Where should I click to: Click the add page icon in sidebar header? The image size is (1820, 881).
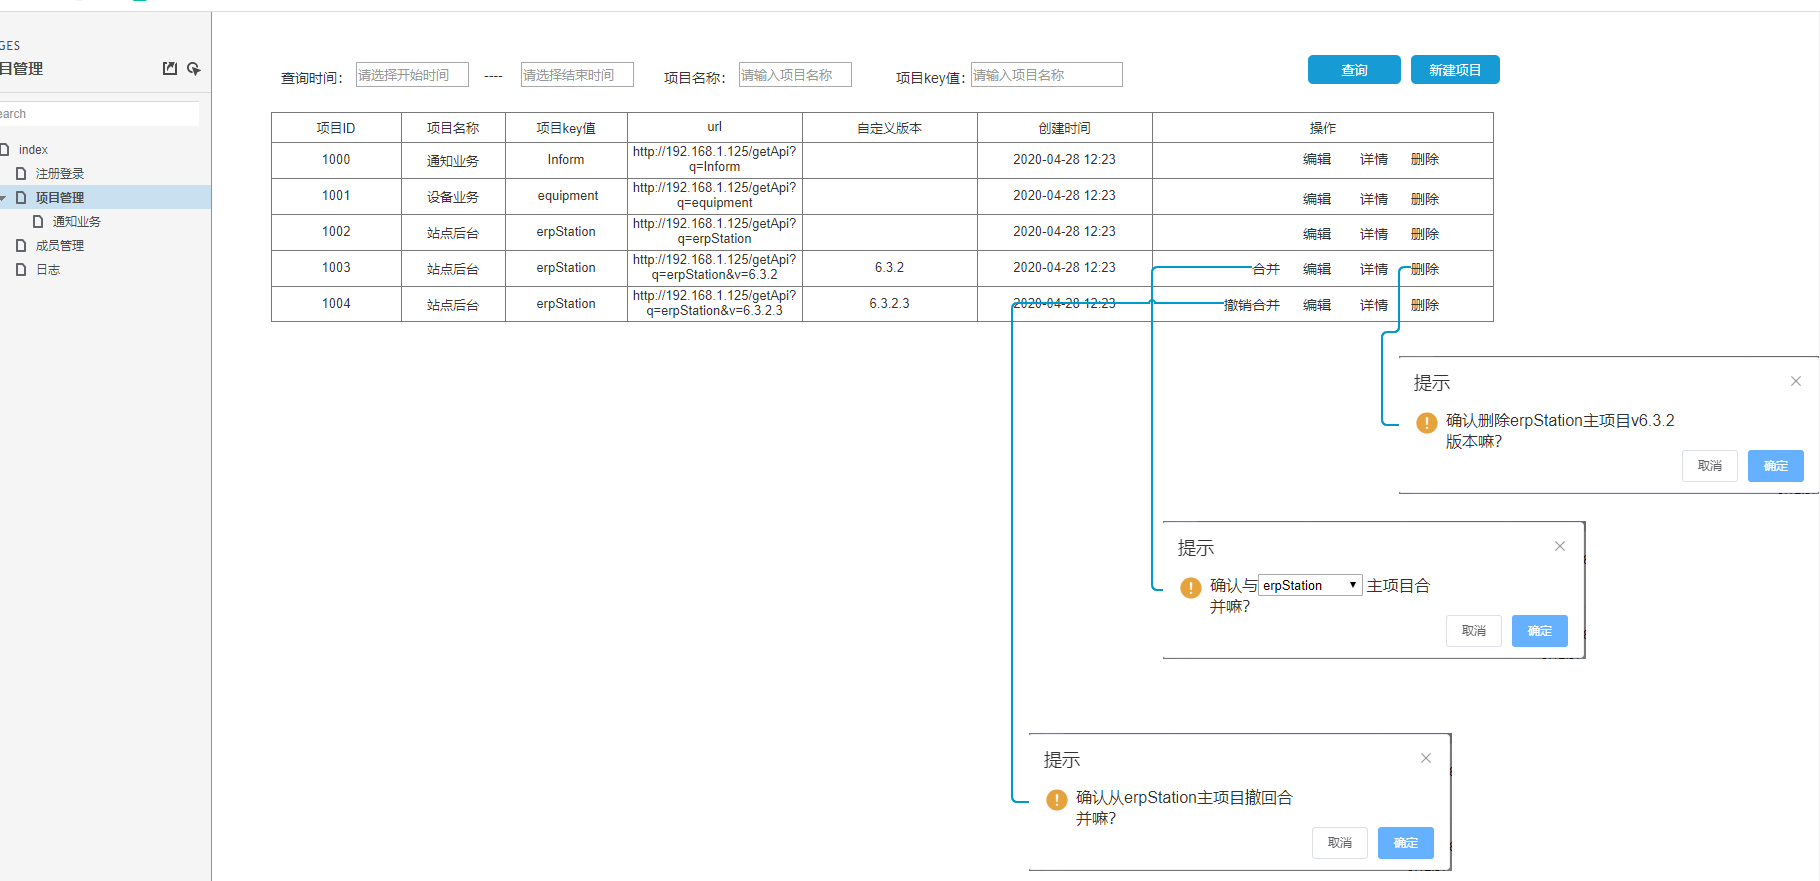[194, 68]
